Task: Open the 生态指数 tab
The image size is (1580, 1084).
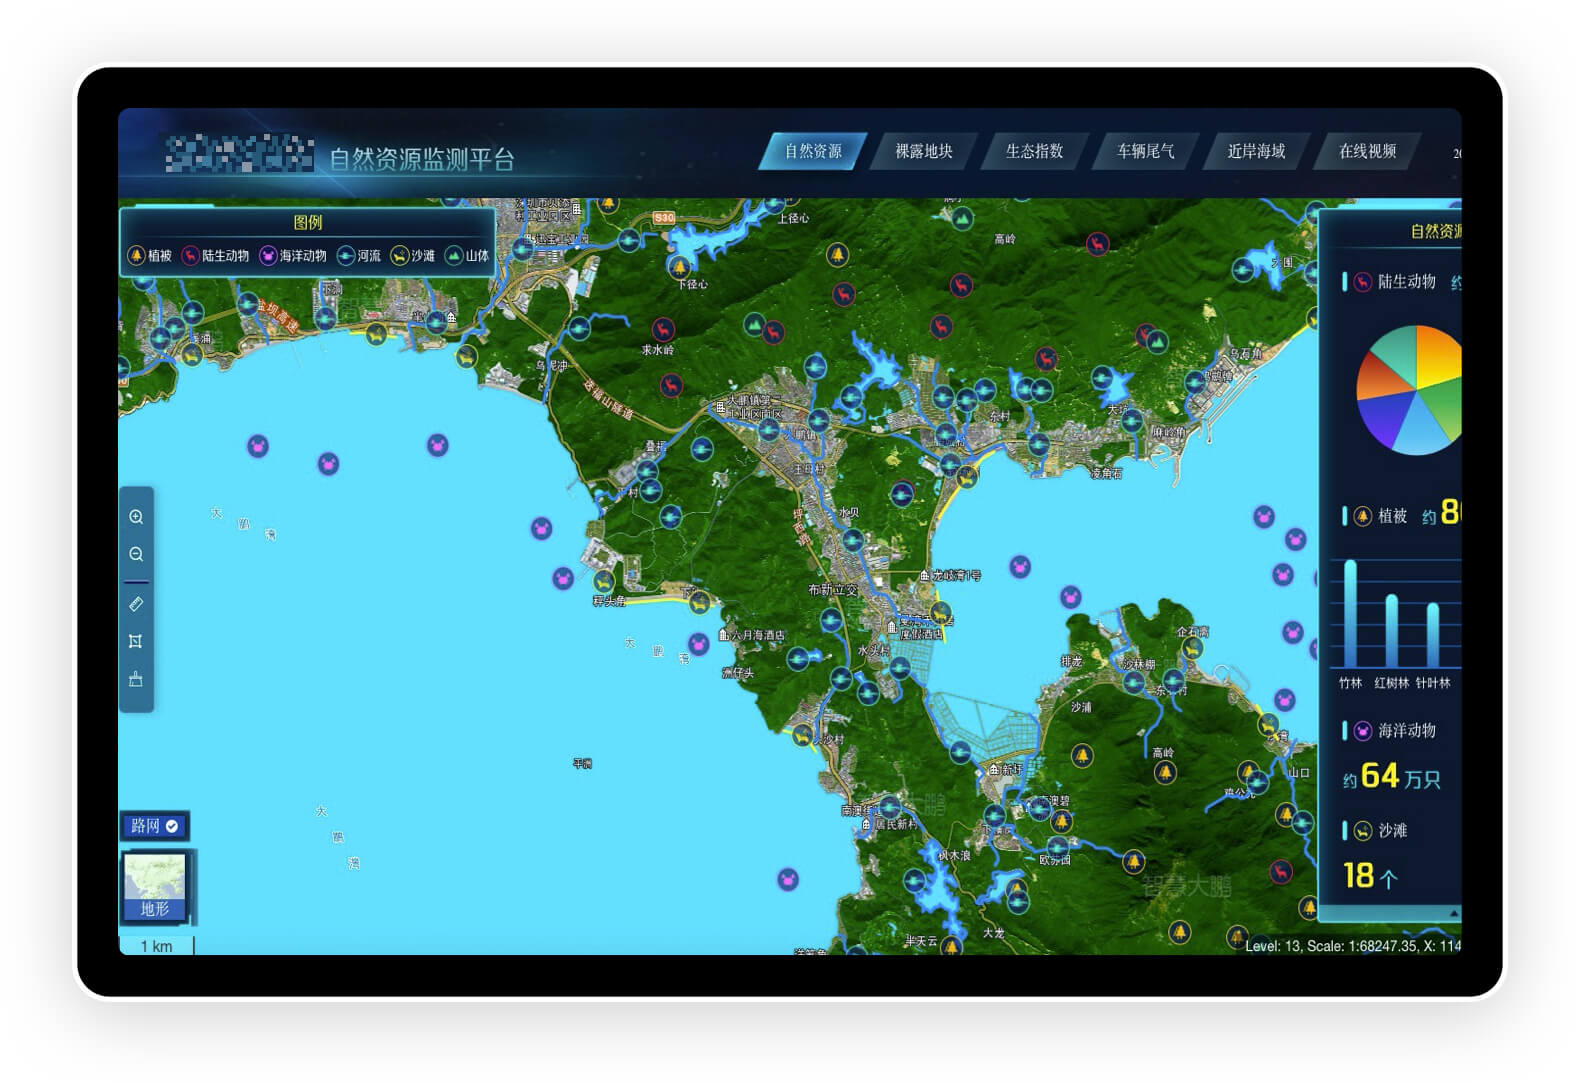Action: [1034, 151]
